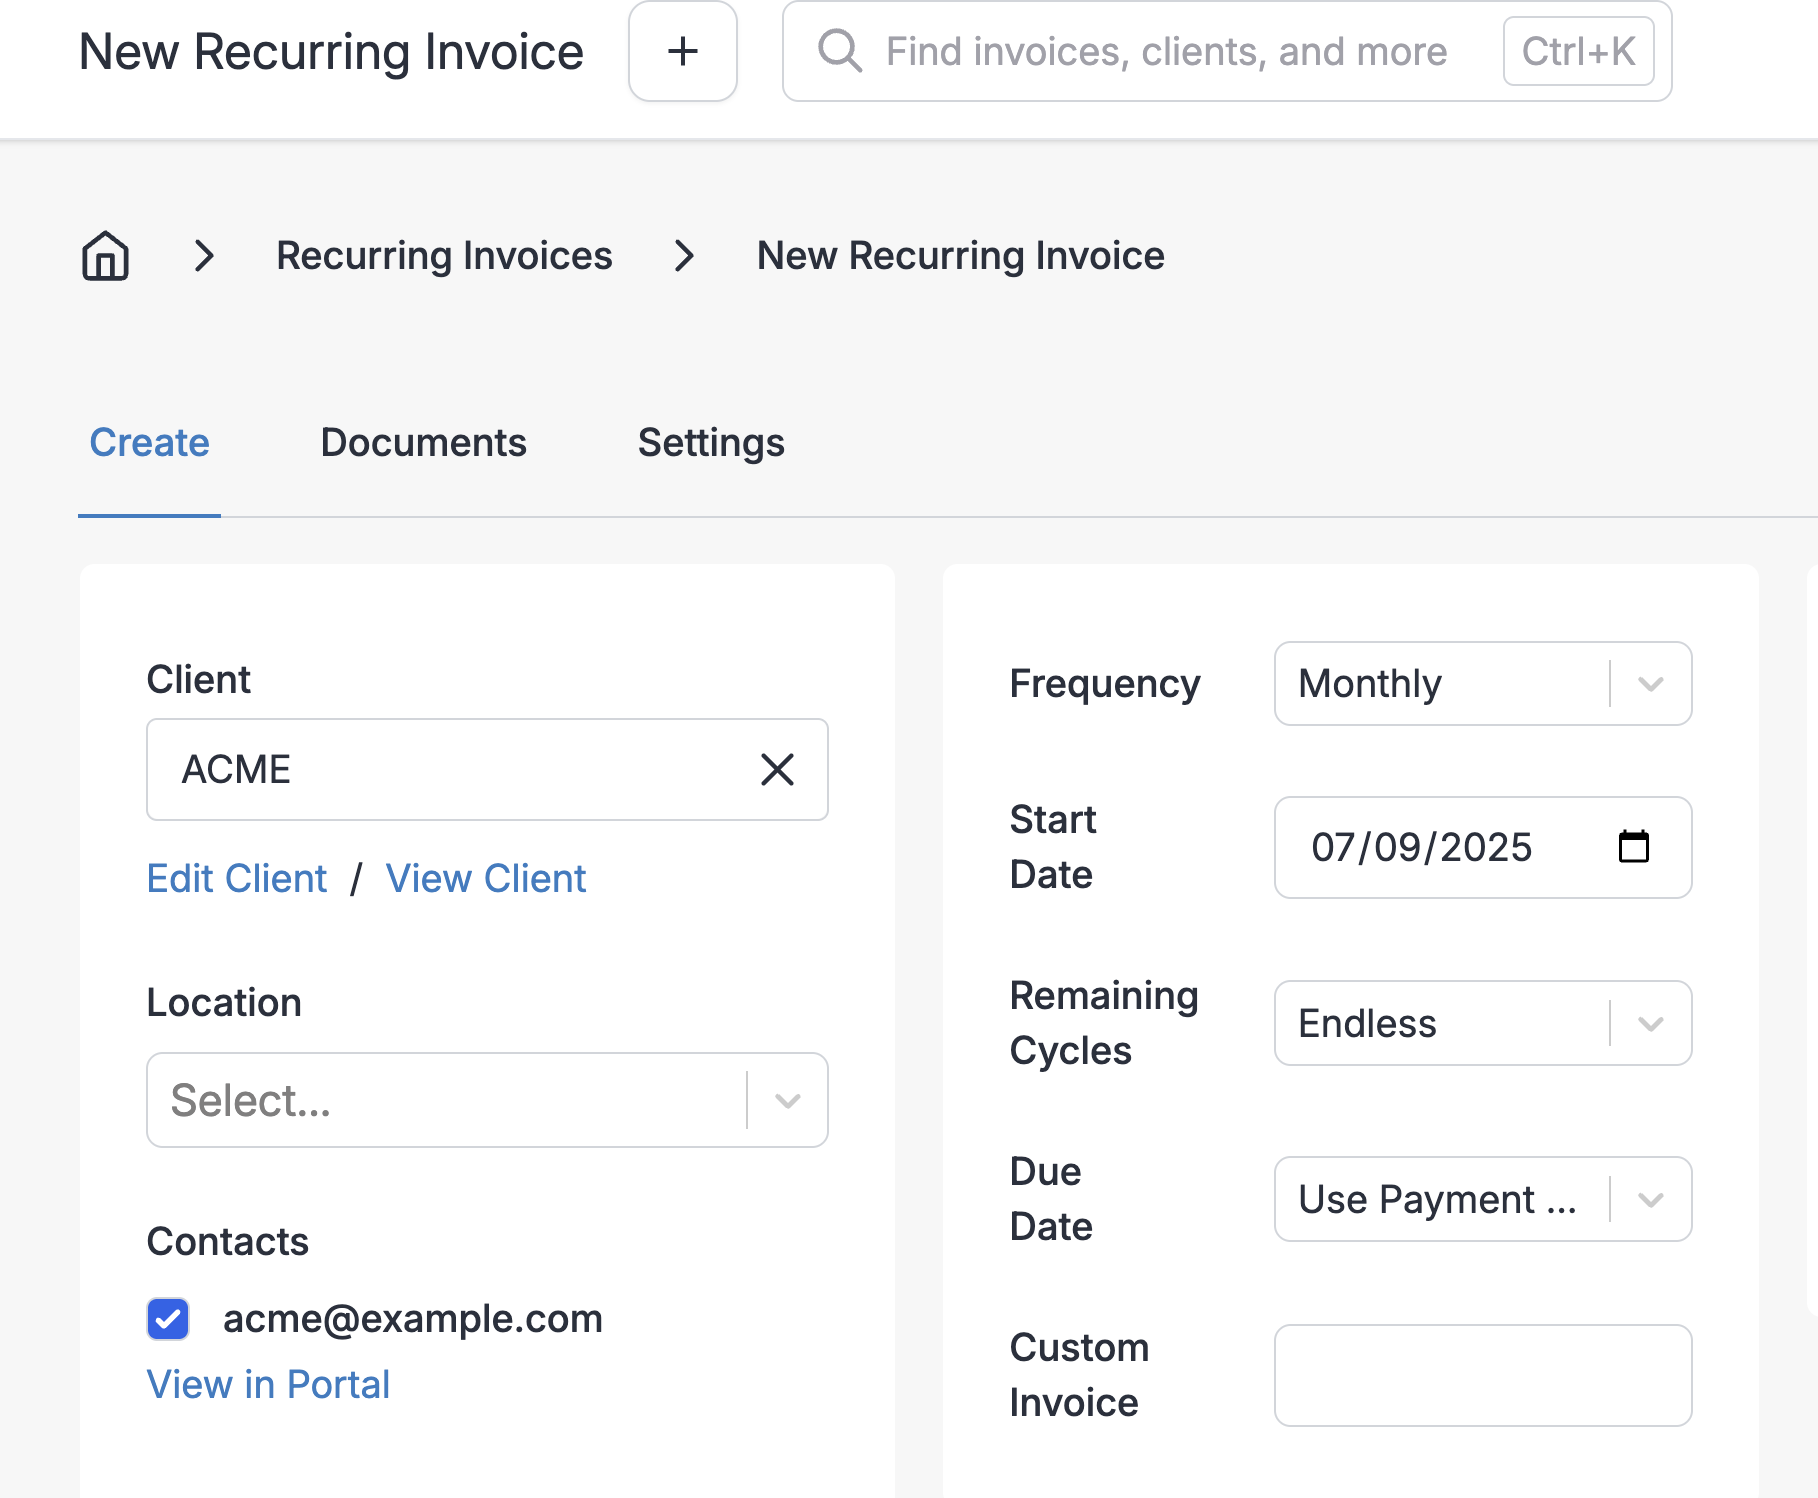Click the plus quick-add button
The width and height of the screenshot is (1818, 1498).
point(683,51)
